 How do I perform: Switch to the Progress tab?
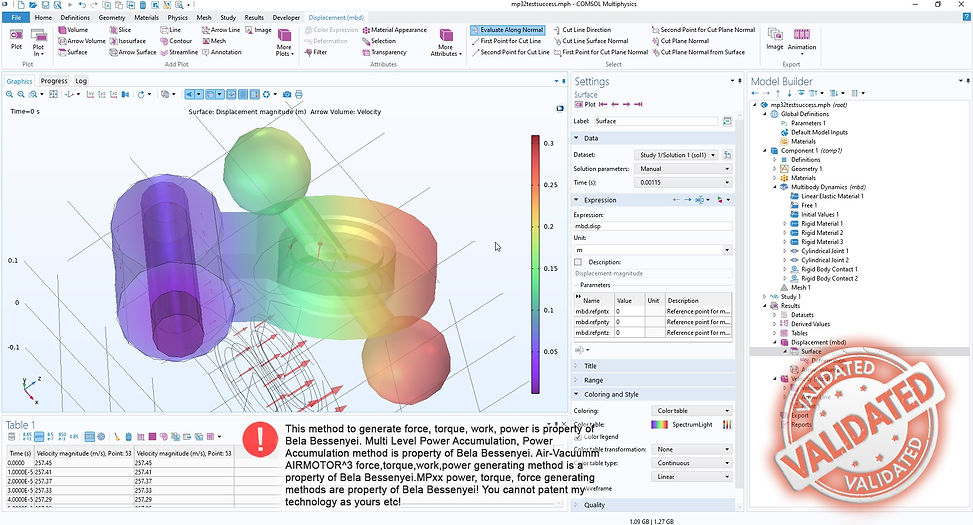(x=54, y=81)
